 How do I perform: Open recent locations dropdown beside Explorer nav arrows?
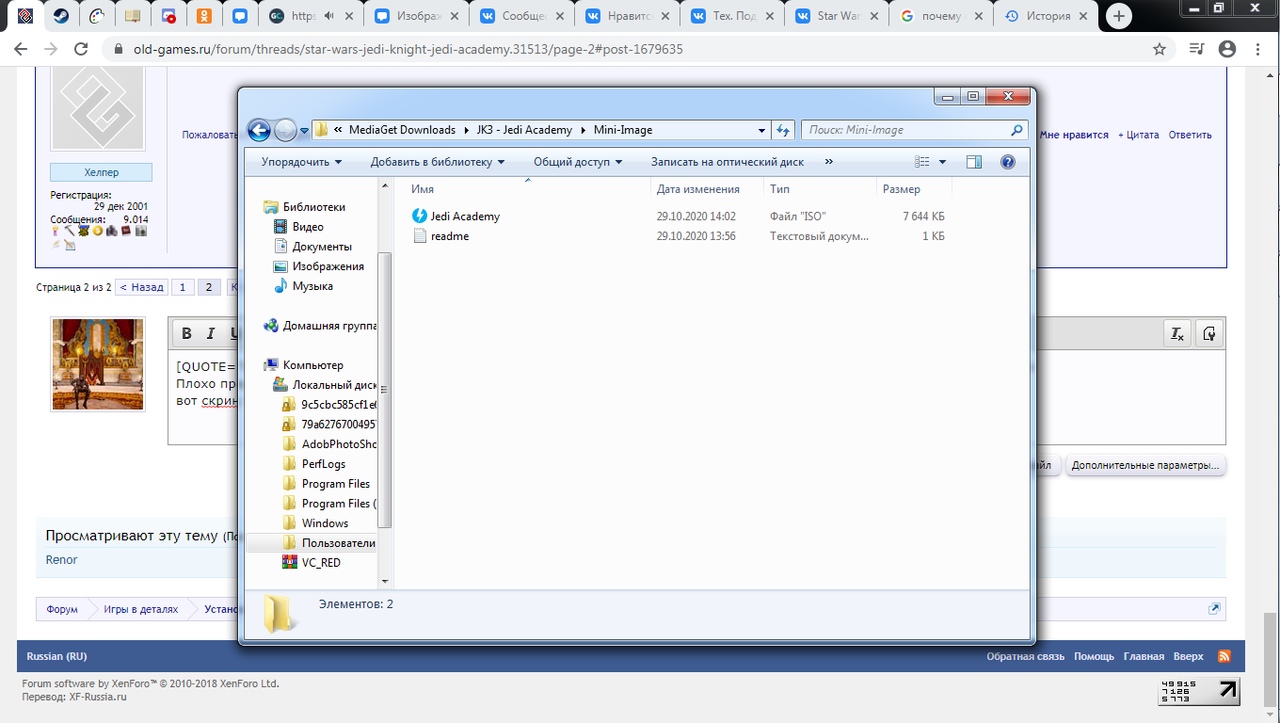pyautogui.click(x=304, y=130)
